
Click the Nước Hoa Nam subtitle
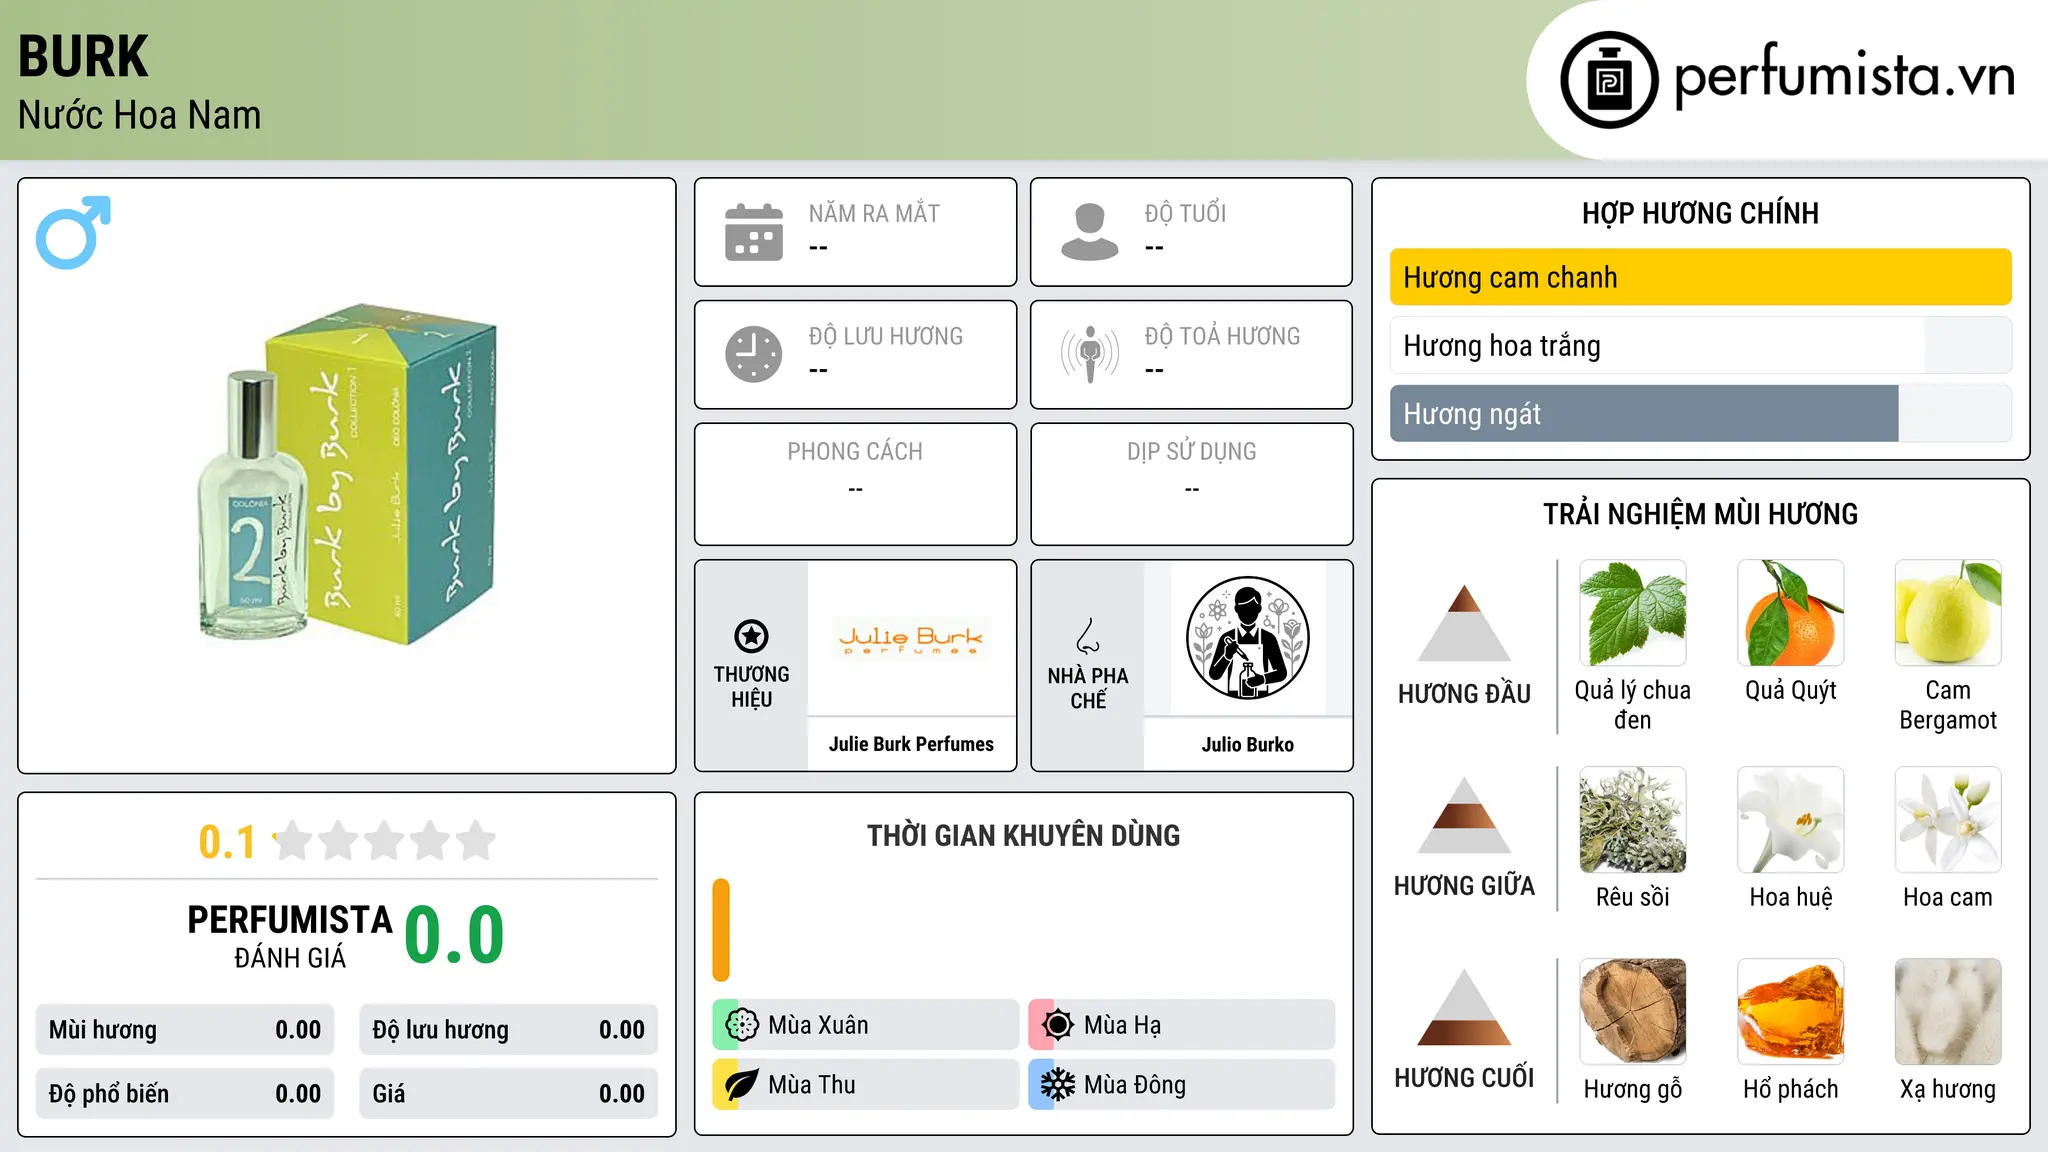(139, 115)
